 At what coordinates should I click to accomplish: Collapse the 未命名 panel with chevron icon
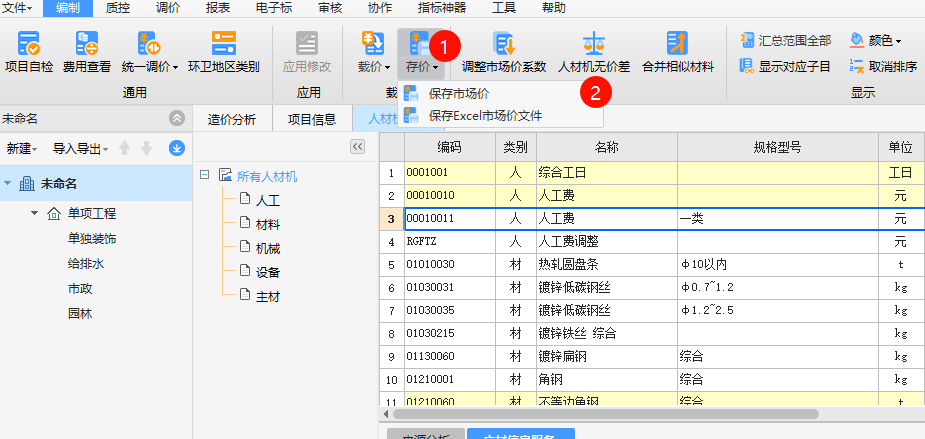176,119
